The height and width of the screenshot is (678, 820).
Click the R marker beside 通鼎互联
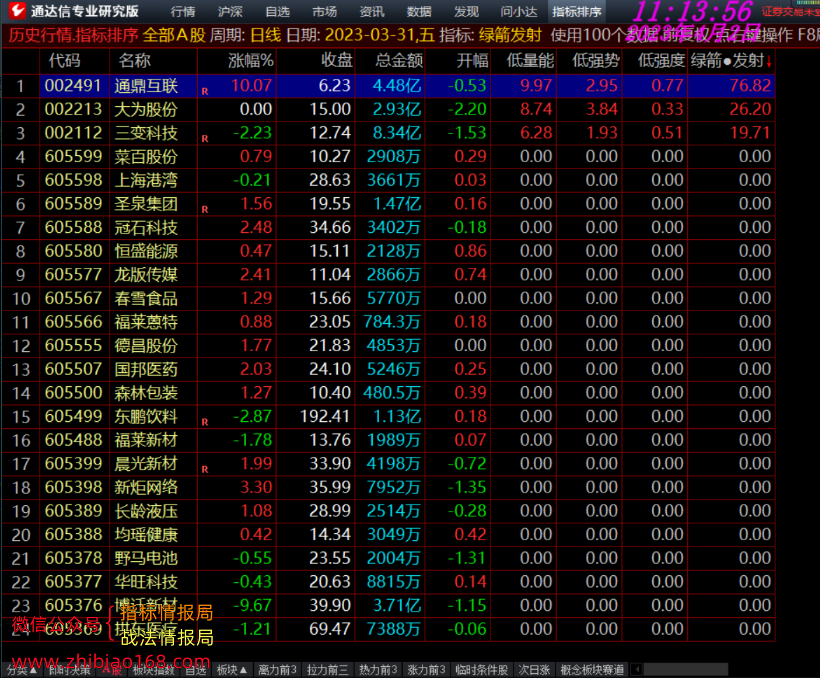click(205, 91)
